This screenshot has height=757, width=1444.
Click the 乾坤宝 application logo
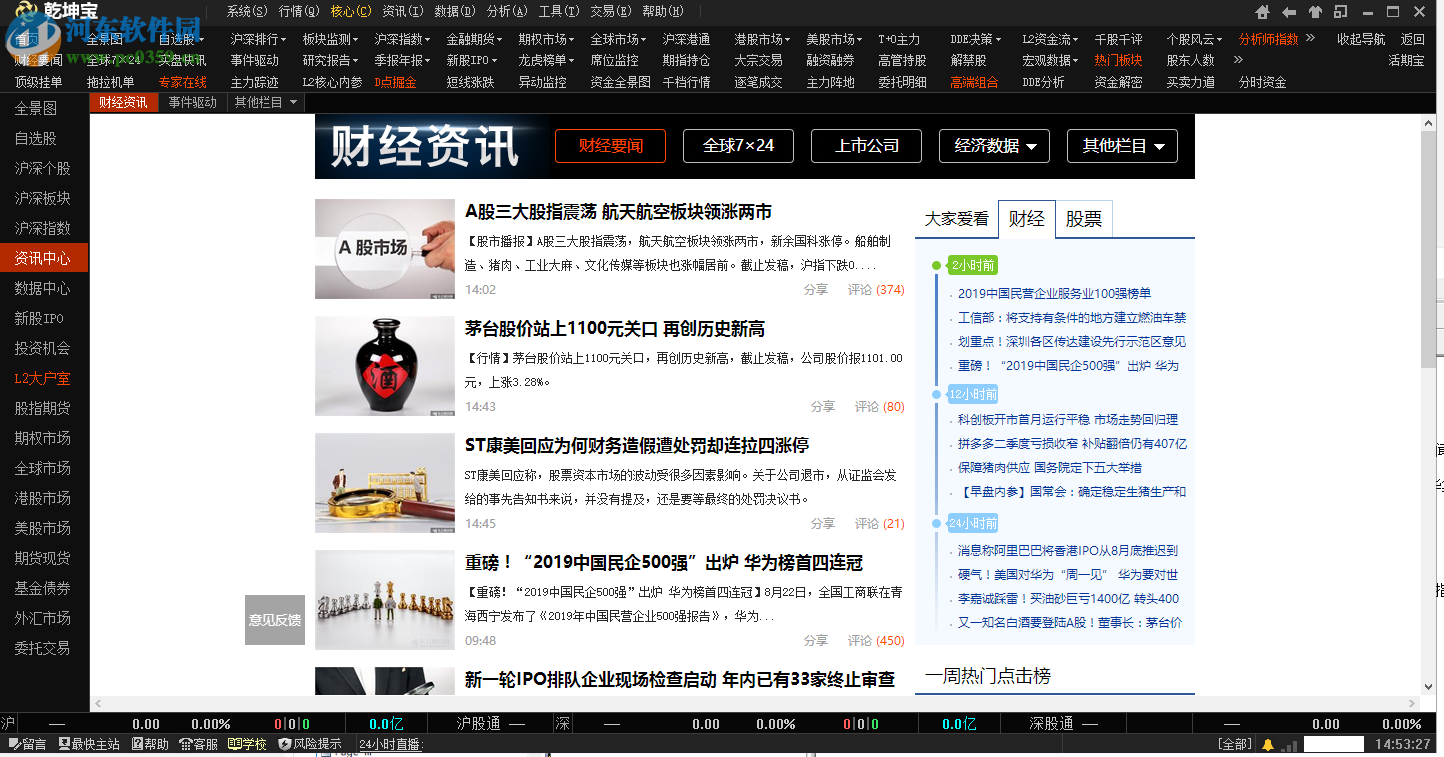[56, 12]
